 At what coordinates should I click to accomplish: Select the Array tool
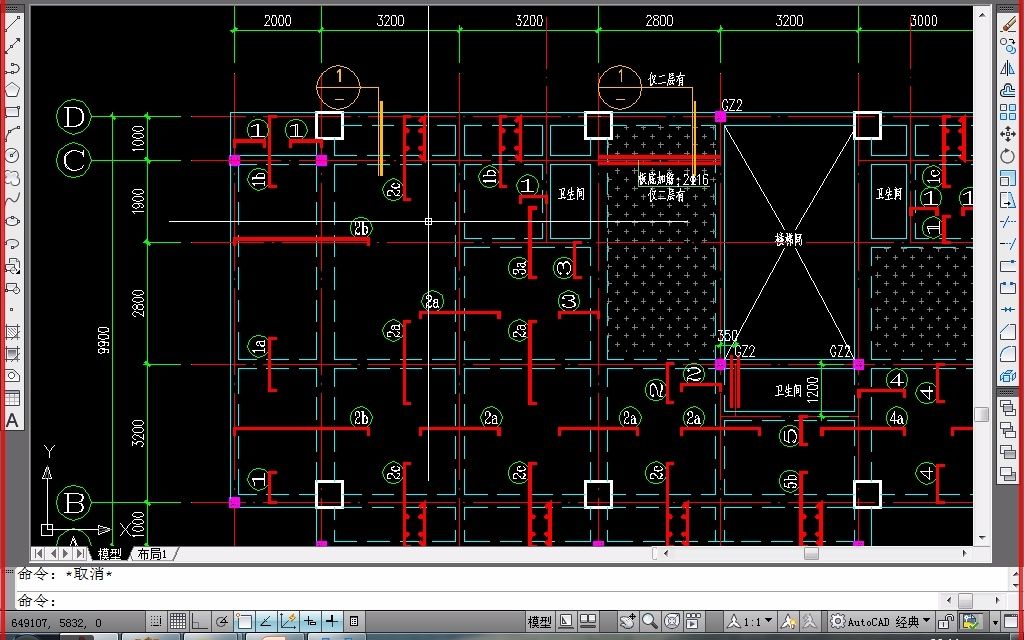(x=1008, y=112)
